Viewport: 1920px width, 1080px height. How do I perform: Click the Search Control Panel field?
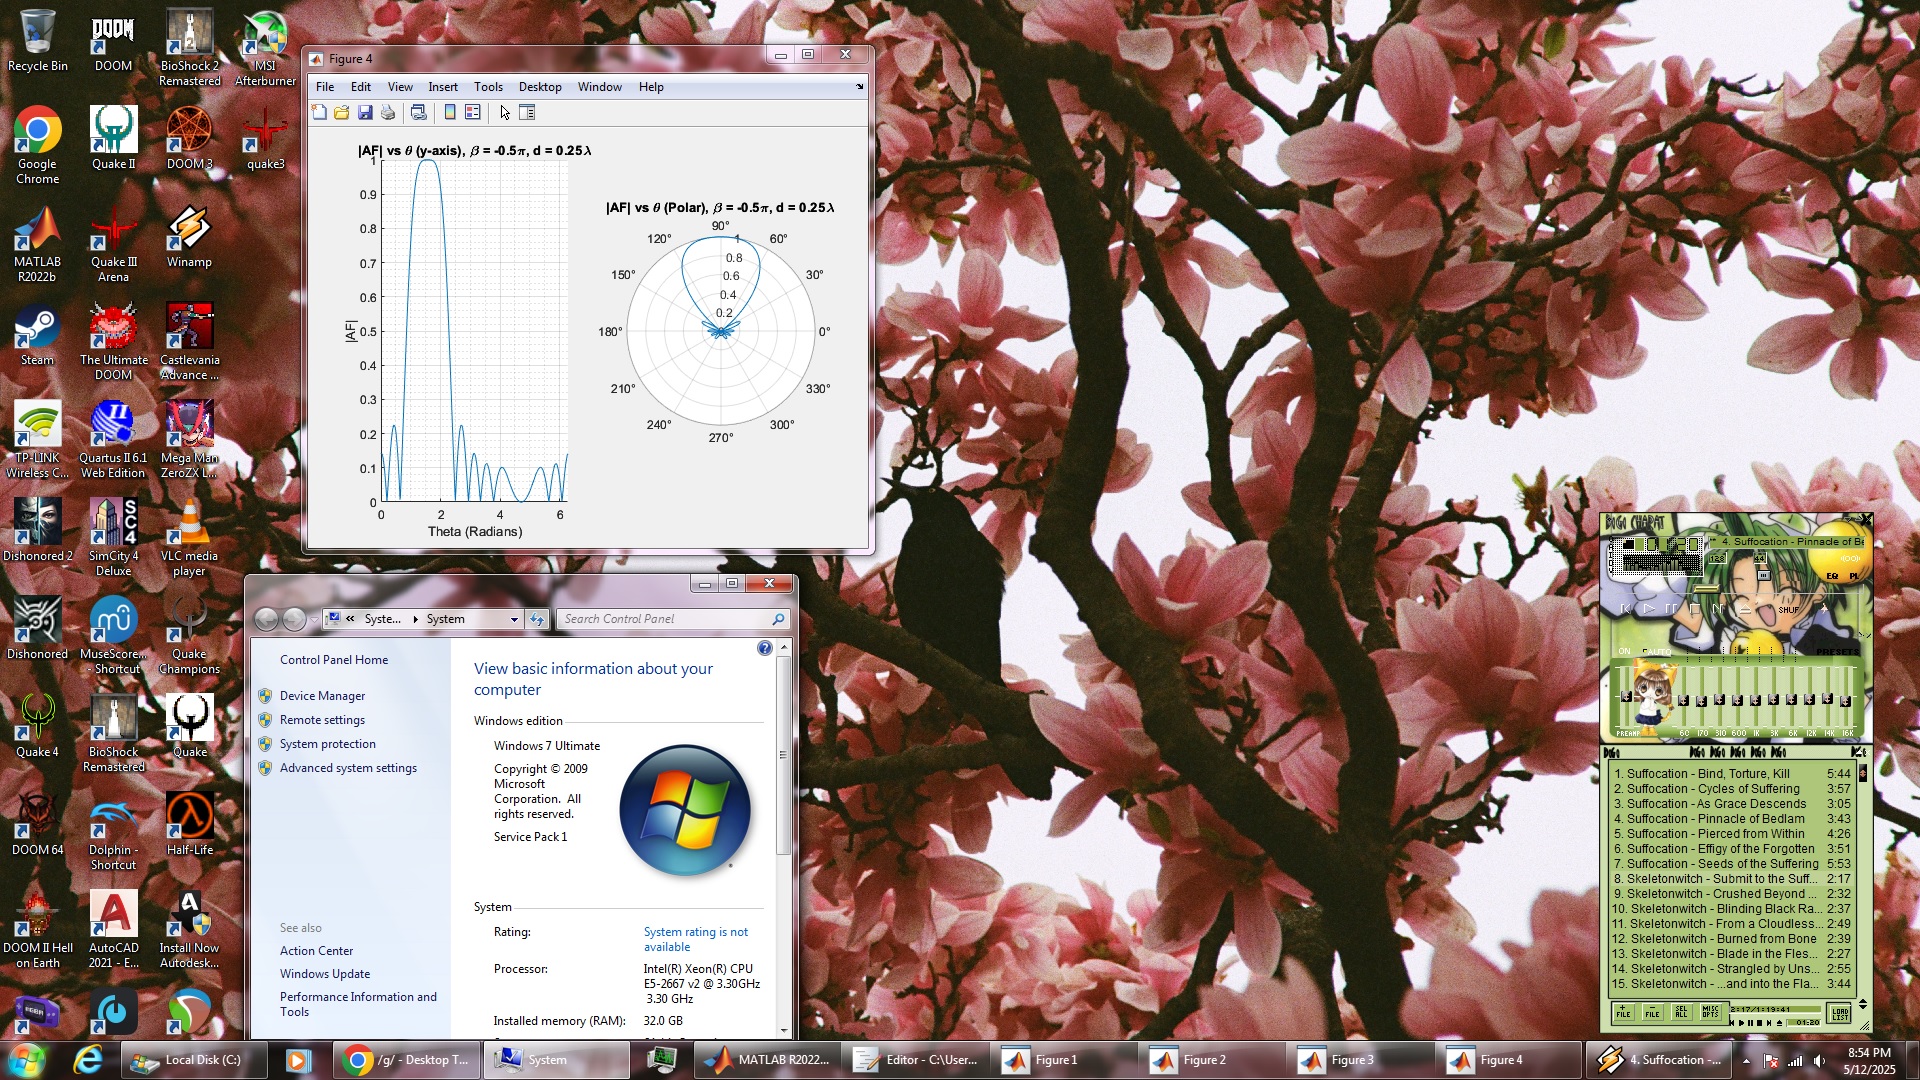(x=672, y=619)
